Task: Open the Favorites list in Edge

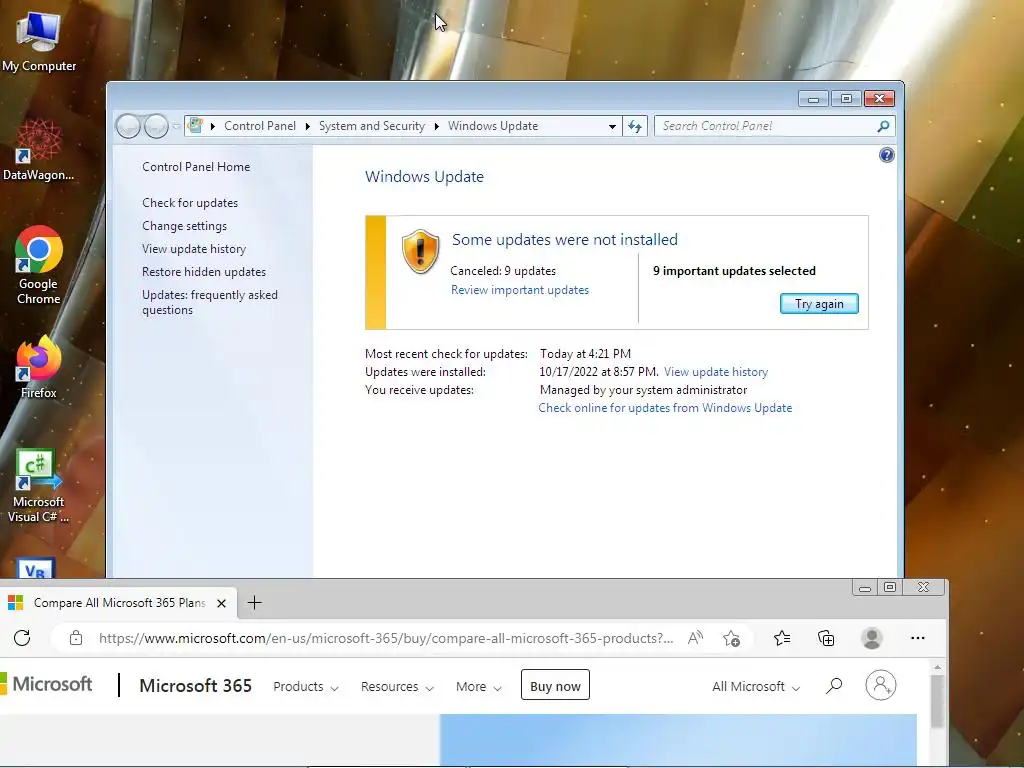Action: click(x=782, y=638)
